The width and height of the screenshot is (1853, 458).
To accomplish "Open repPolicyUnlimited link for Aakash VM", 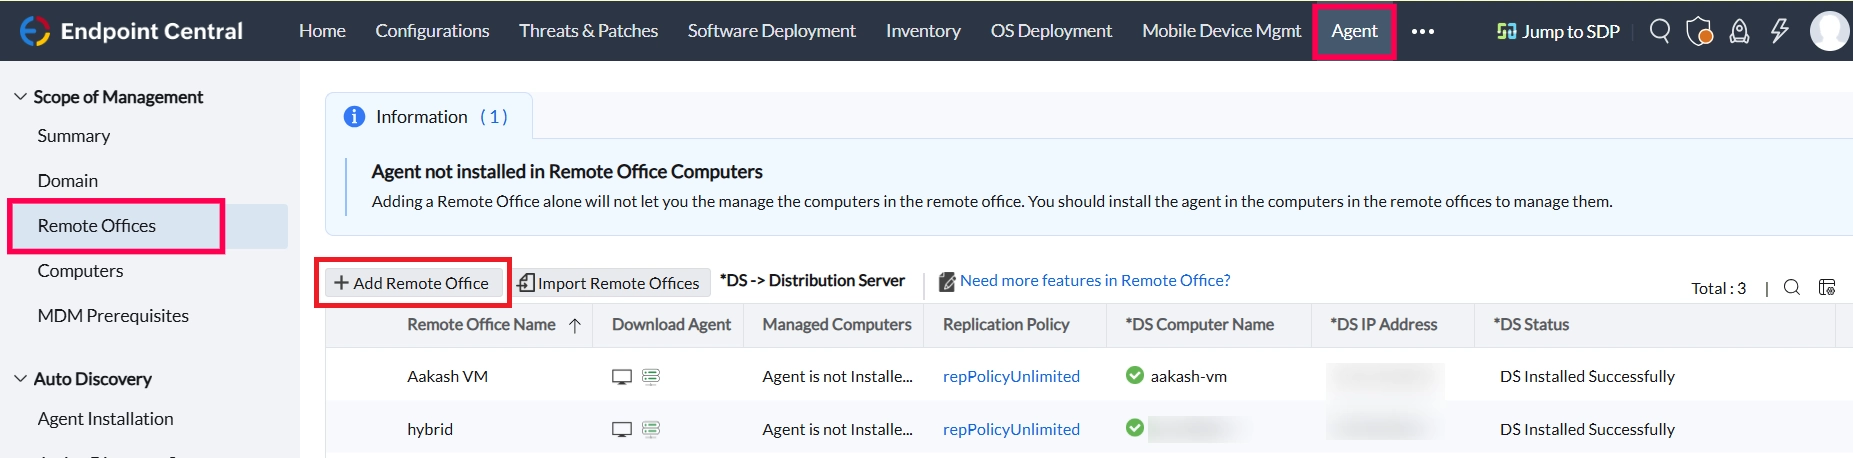I will 1011,377.
